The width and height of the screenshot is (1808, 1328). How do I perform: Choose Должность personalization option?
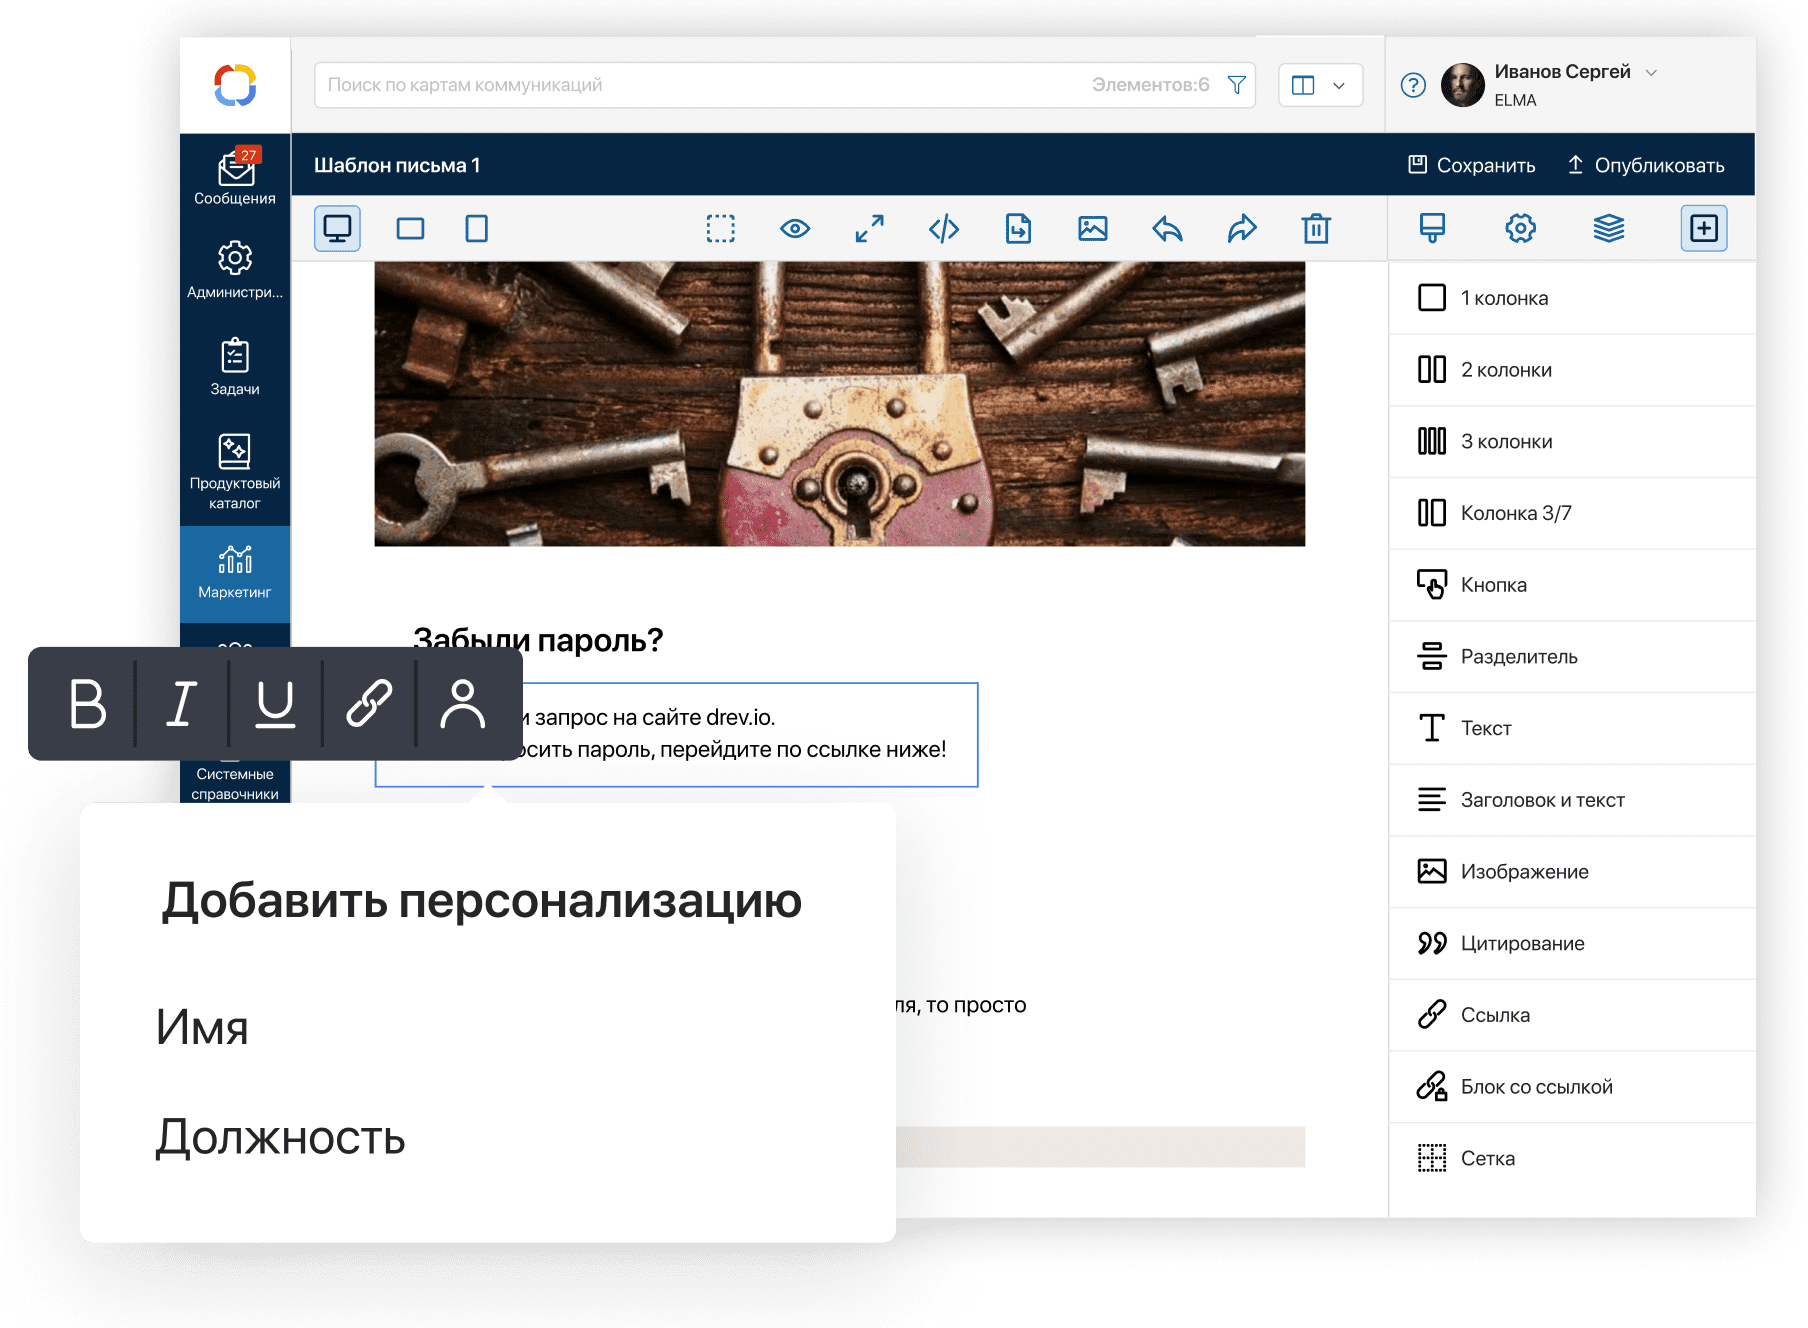point(280,1137)
